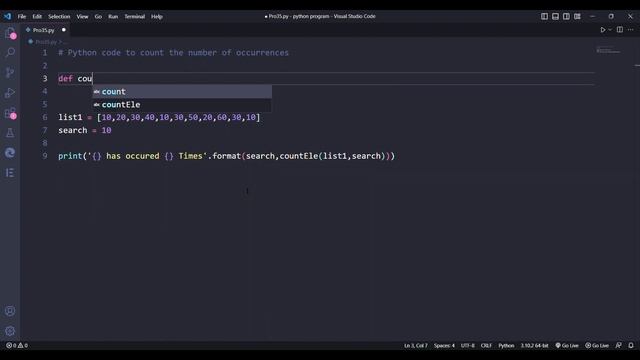Select Python 3.10.2 64-bit interpreter
Viewport: 640px width, 360px height.
[x=534, y=345]
